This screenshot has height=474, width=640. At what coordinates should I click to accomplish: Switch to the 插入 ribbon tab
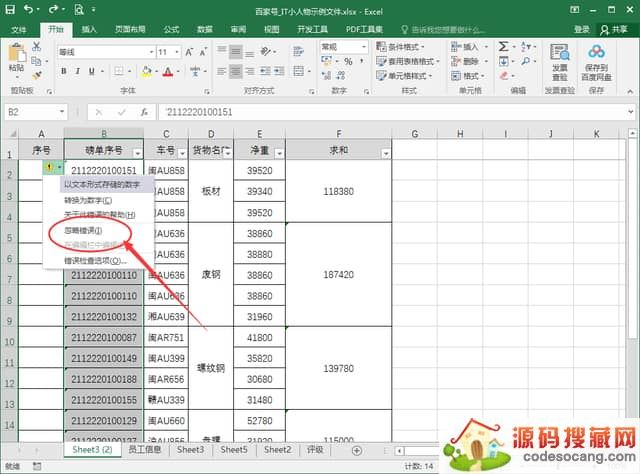tap(90, 30)
